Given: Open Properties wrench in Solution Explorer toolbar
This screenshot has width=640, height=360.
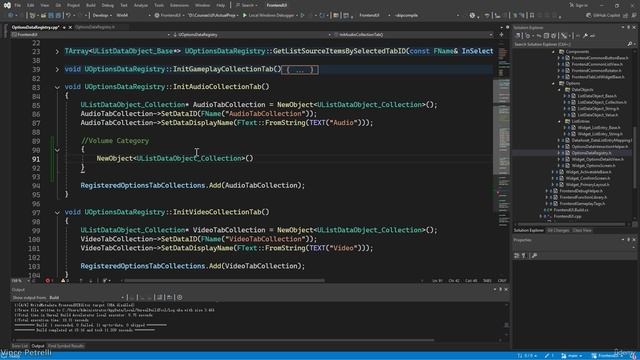Looking at the screenshot, I should 585,36.
